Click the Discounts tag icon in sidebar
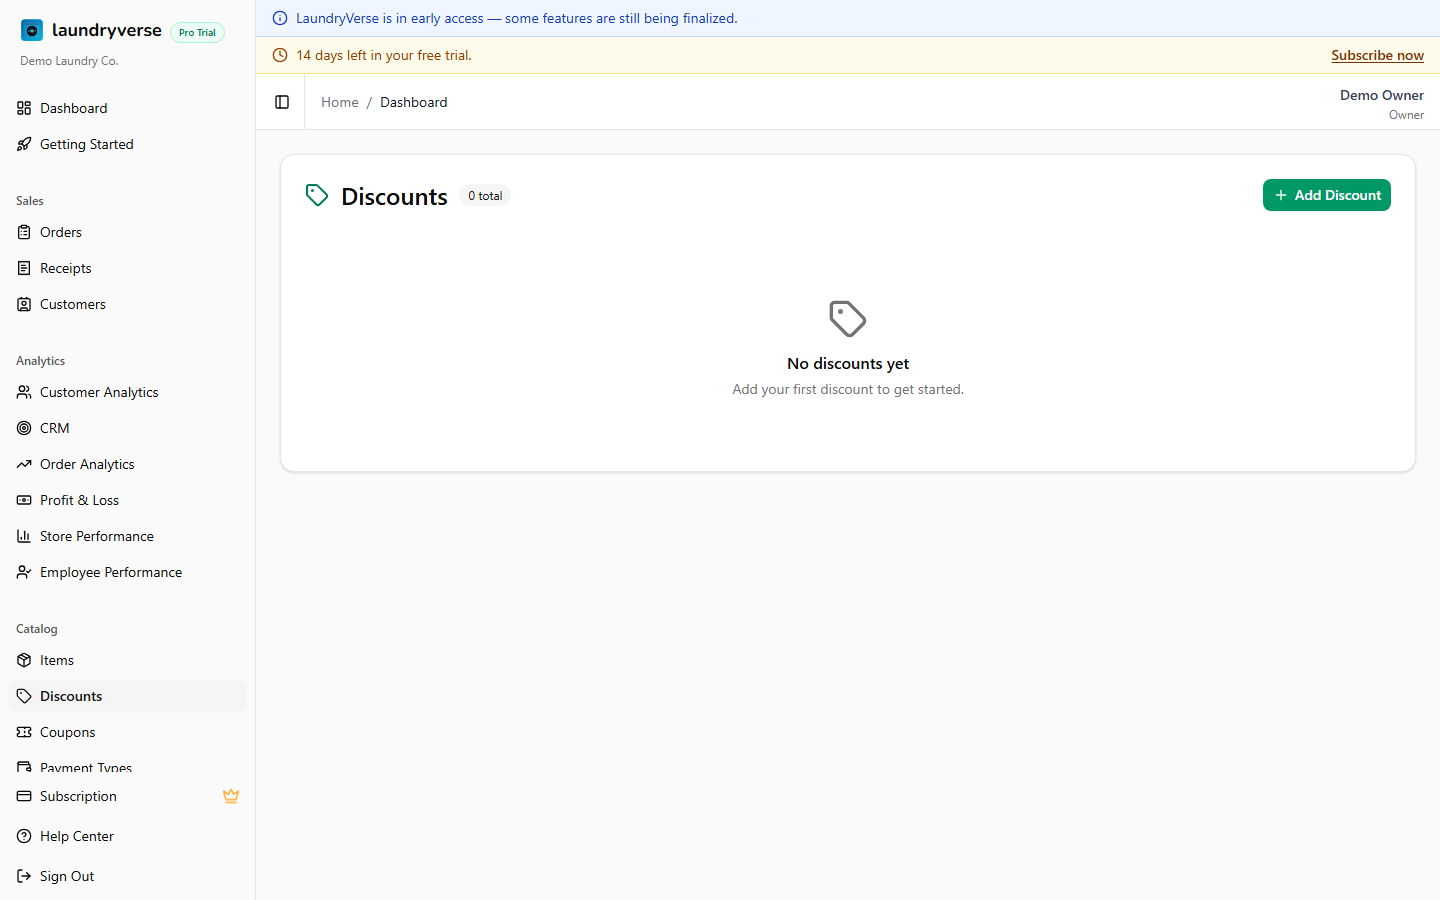Screen dimensions: 1440x900 (24, 696)
